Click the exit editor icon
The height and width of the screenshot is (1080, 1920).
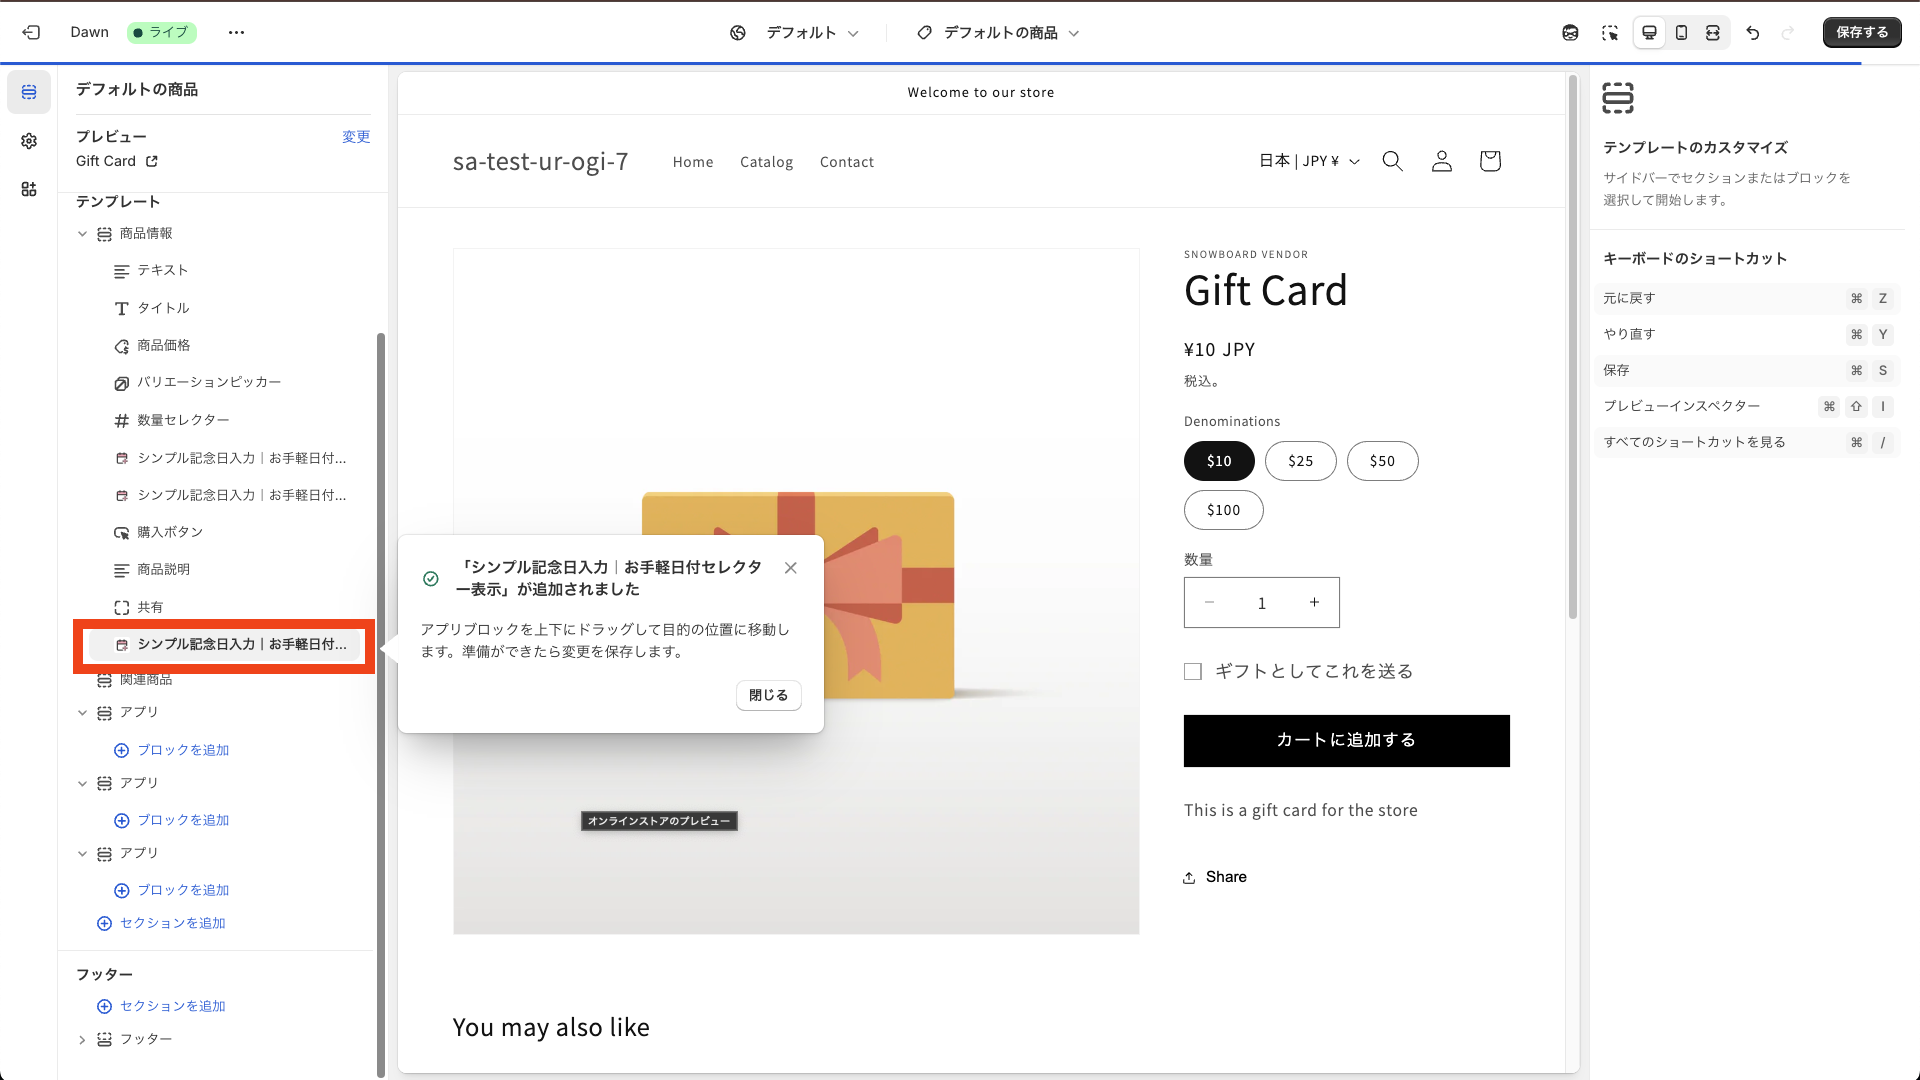[31, 32]
